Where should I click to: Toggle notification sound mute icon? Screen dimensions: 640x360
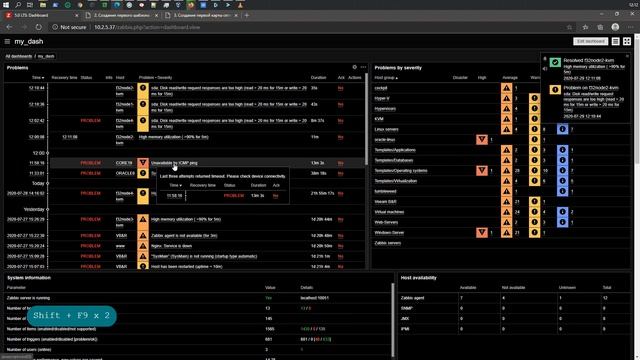tap(545, 69)
